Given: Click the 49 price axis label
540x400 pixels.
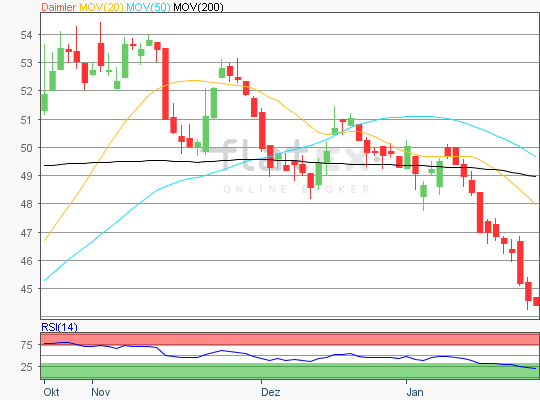Looking at the screenshot, I should (x=26, y=176).
